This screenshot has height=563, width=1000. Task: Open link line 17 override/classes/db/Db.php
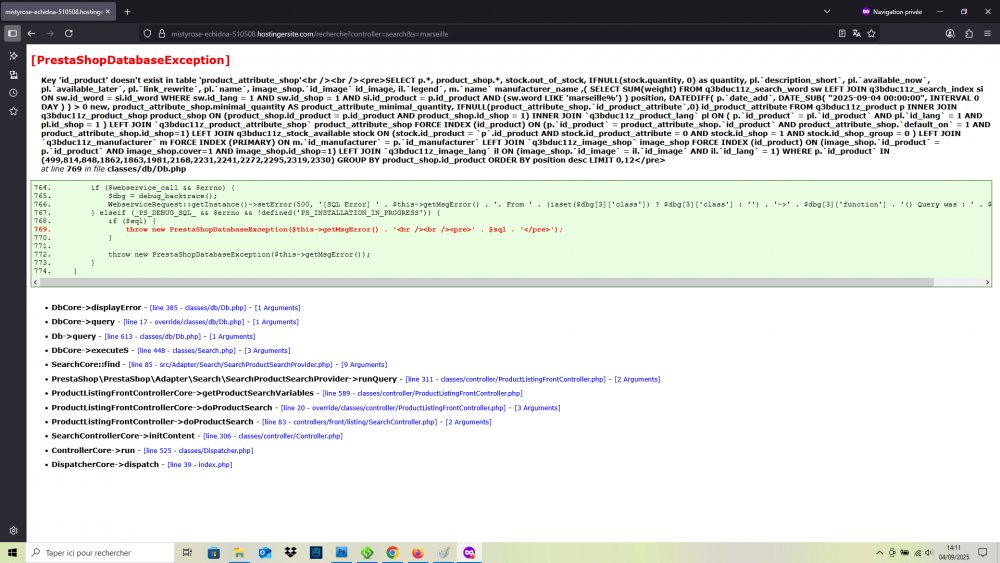click(184, 322)
